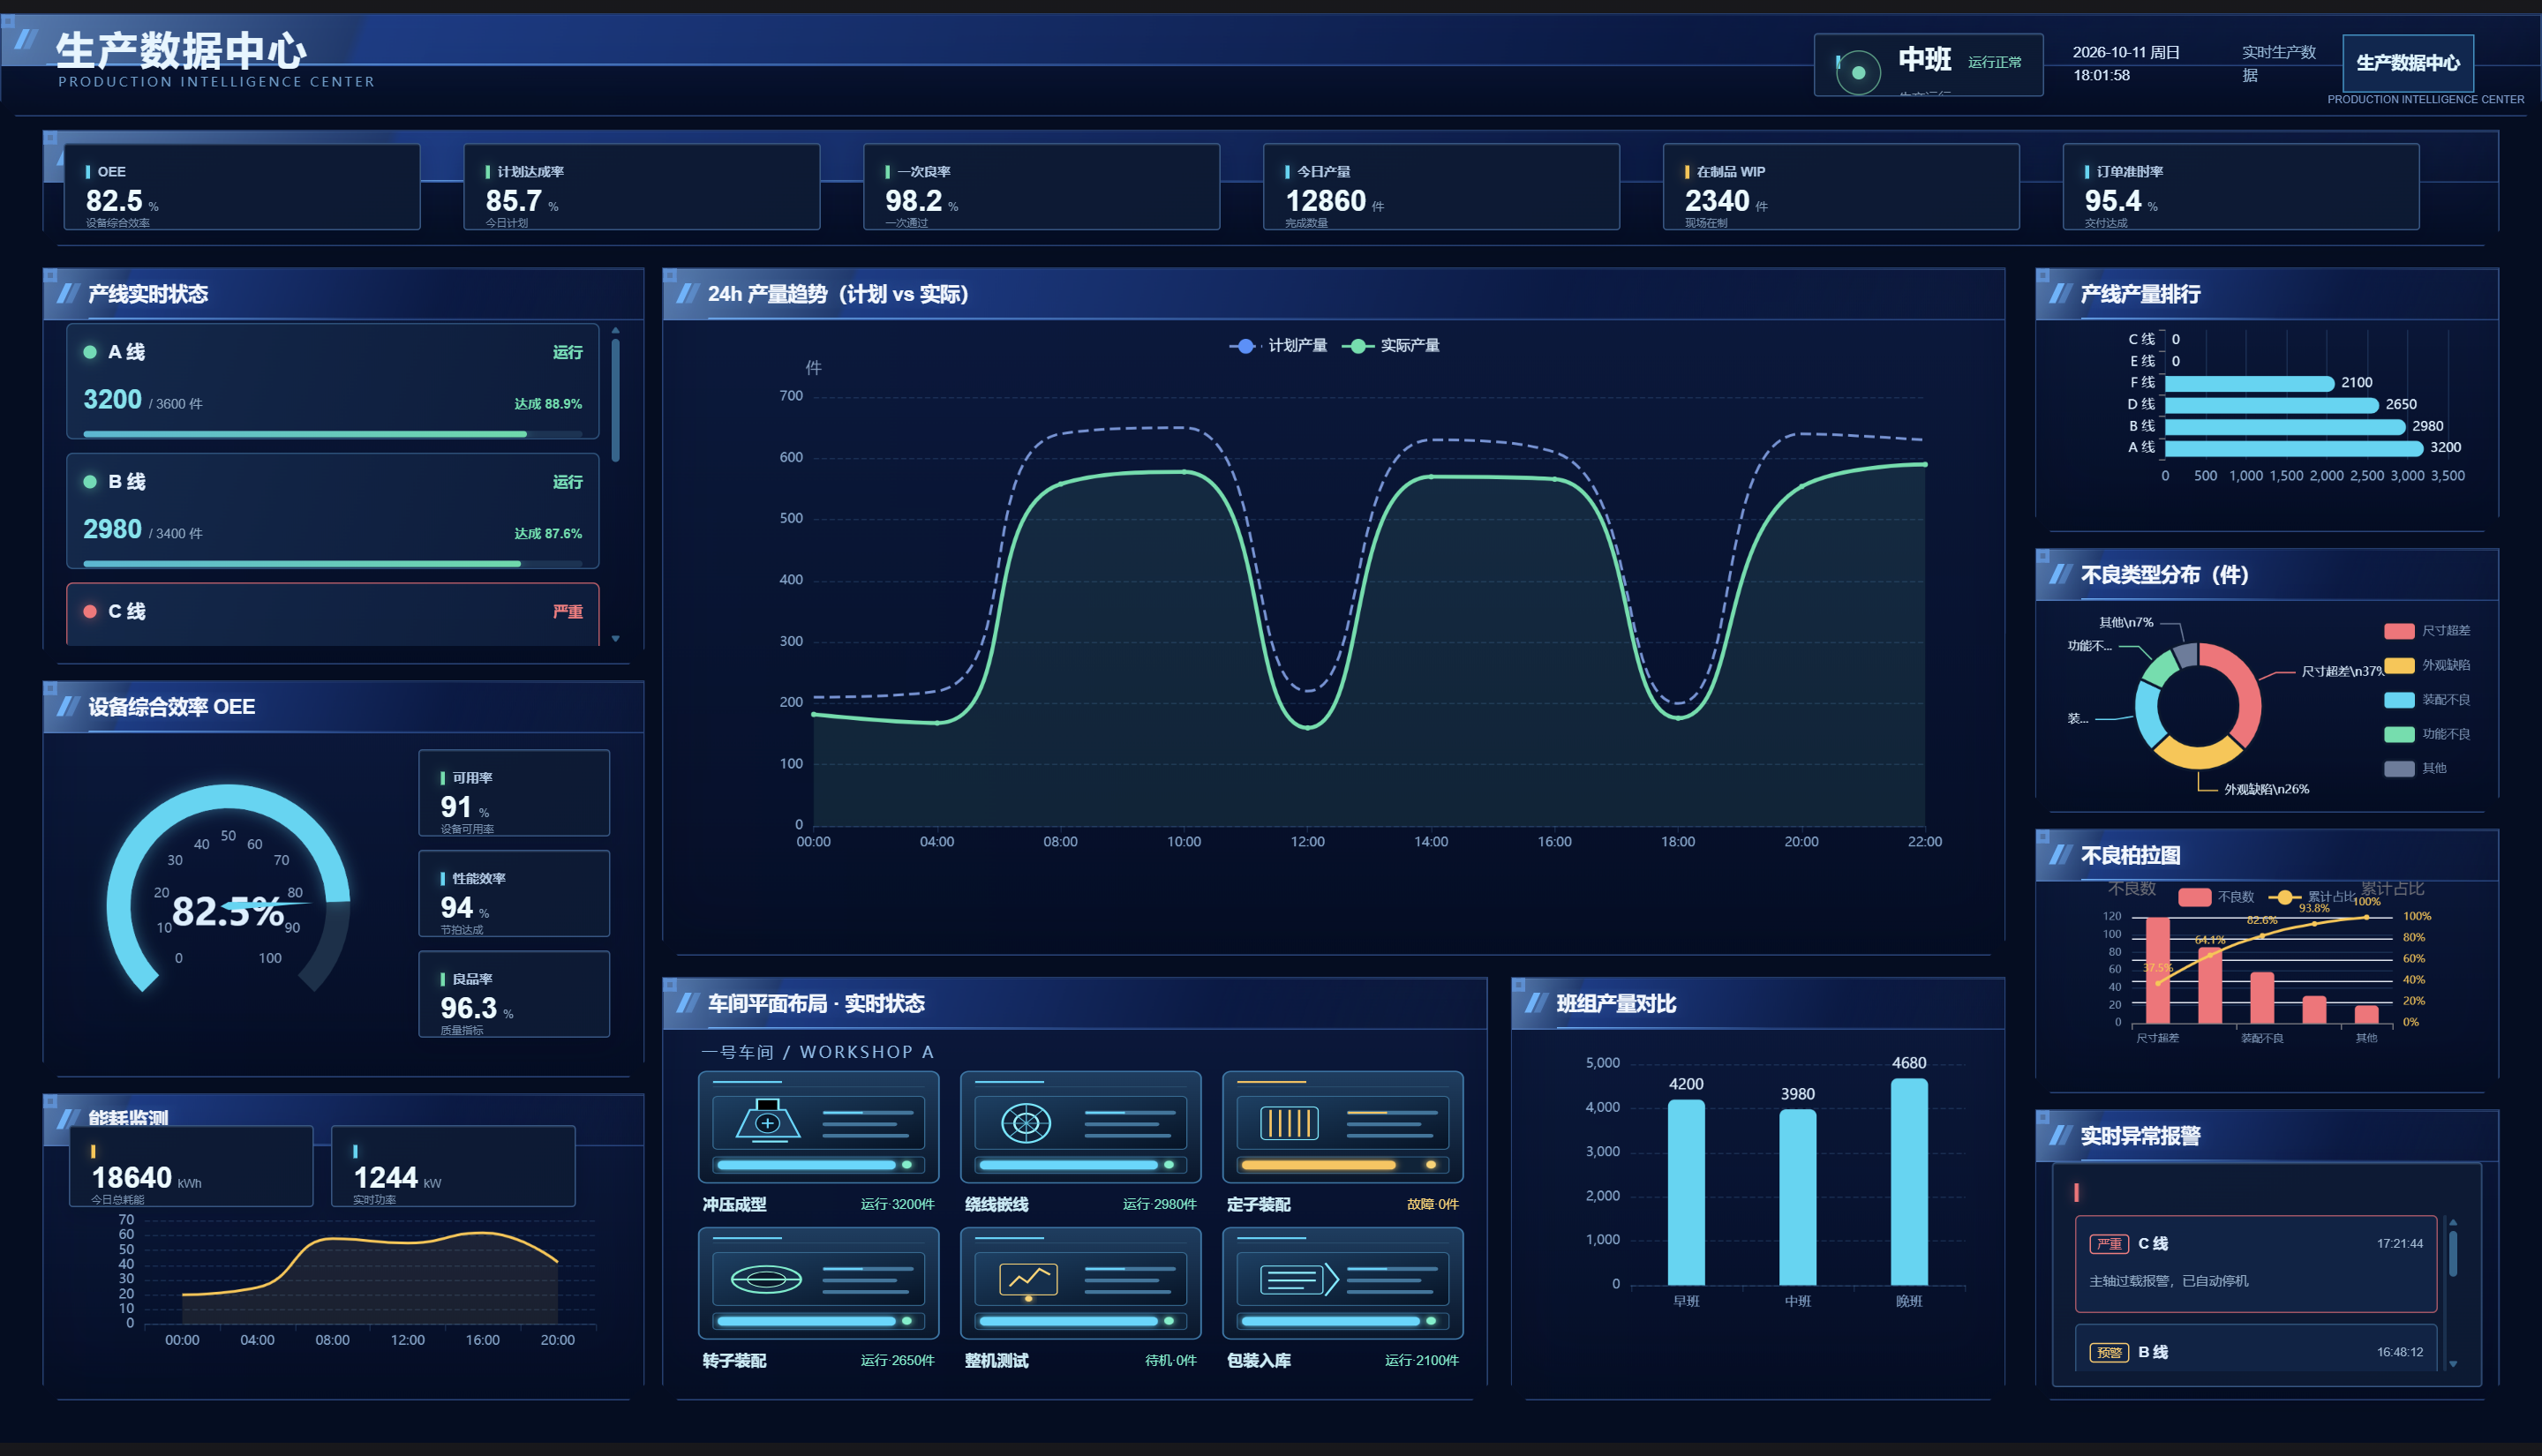Toggle 不良数 series in Pareto legend

click(x=2216, y=897)
